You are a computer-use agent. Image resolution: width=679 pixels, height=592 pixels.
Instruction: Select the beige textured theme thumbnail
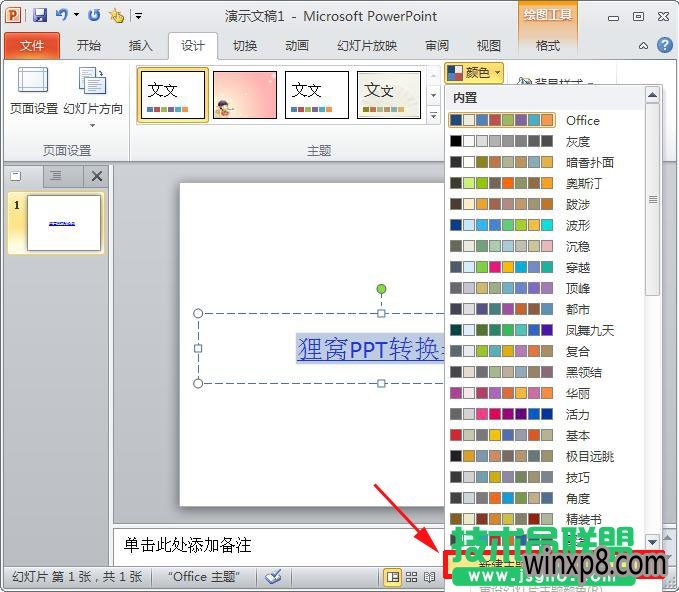(388, 95)
